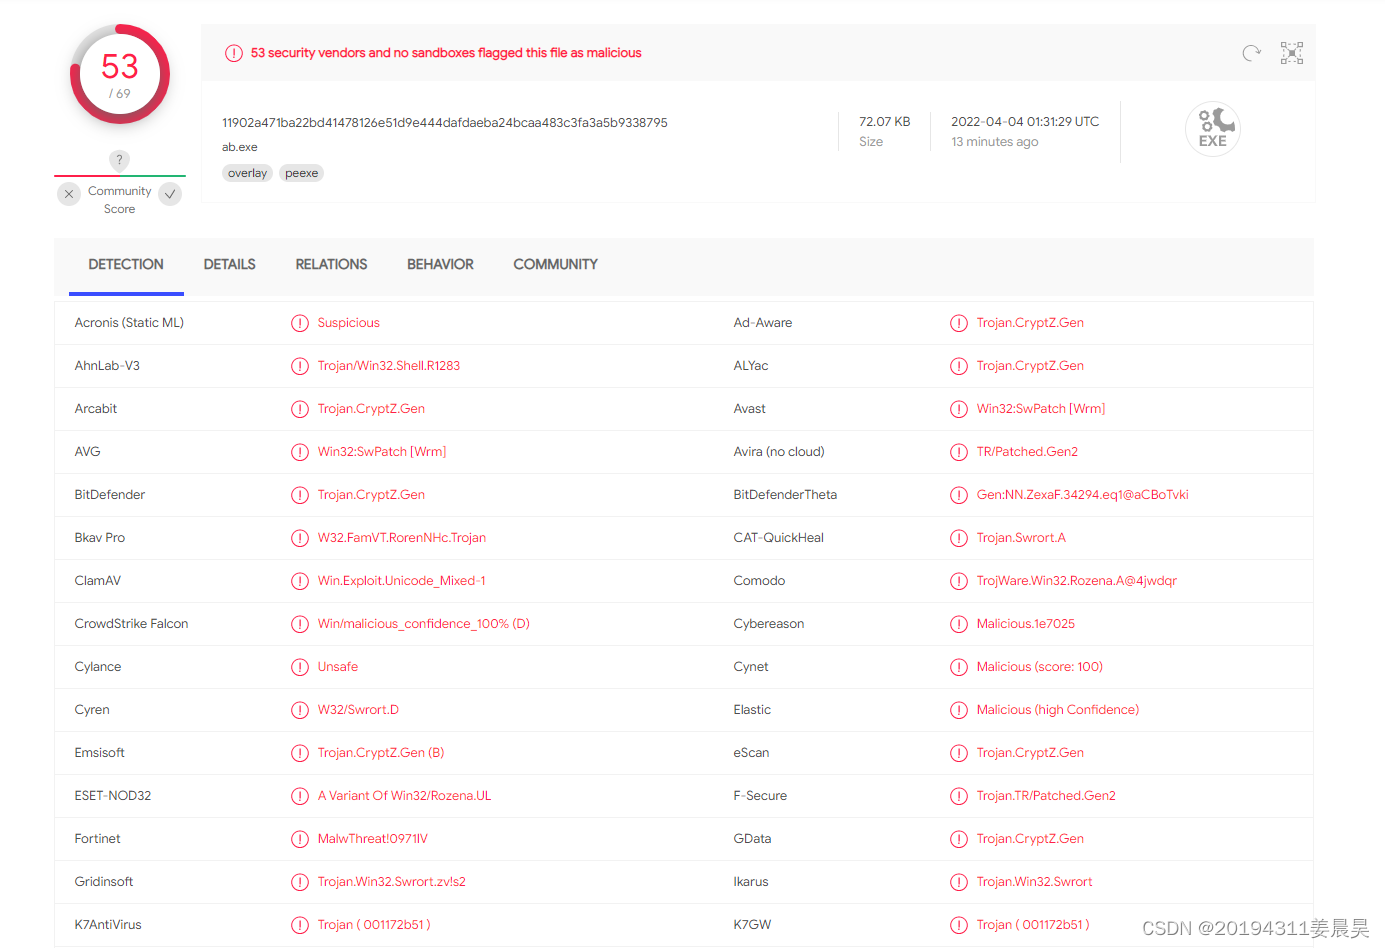Vote down with the community X icon
1385x948 pixels.
(x=69, y=194)
